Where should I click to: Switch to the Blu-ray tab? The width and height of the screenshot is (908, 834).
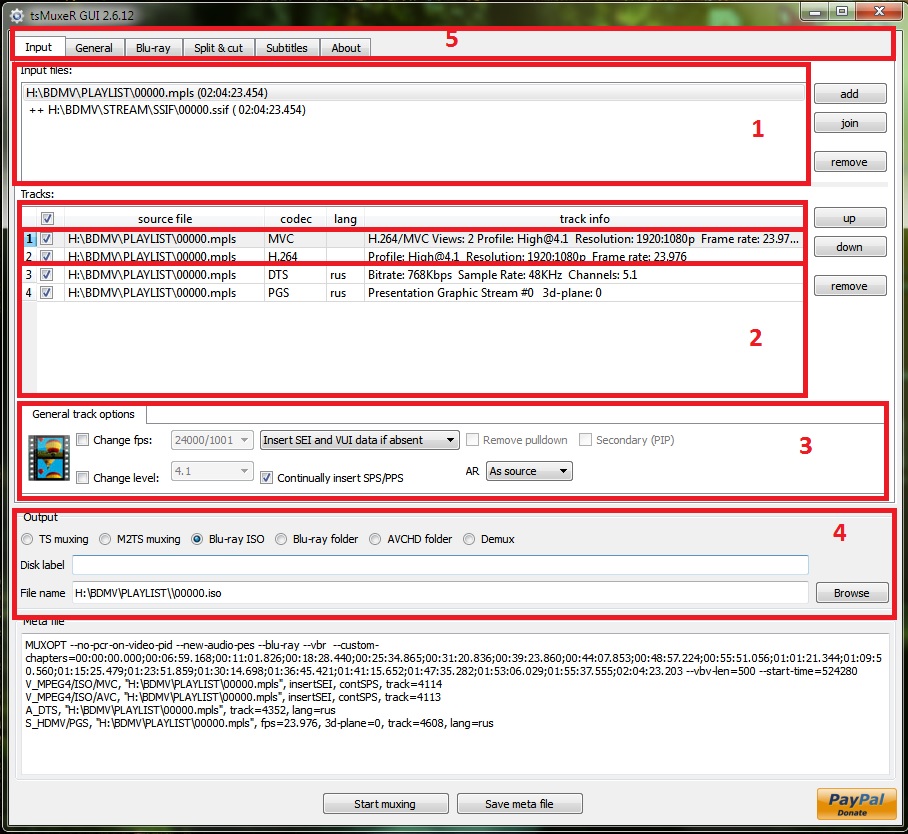(153, 48)
